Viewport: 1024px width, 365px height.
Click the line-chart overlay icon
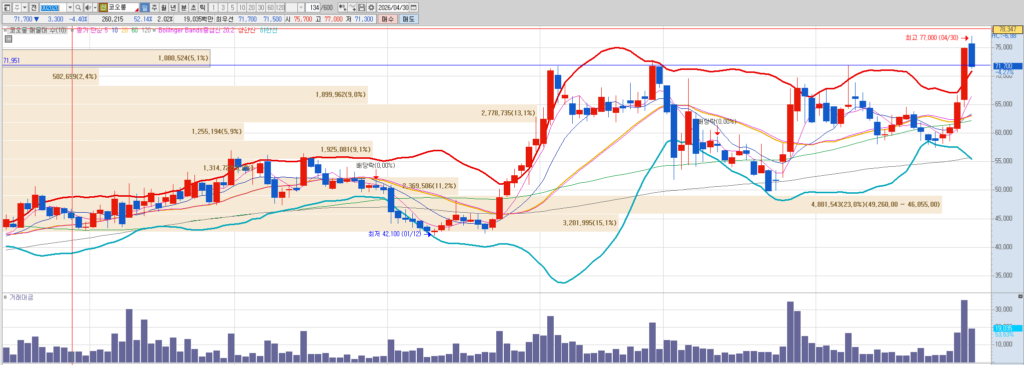pyautogui.click(x=352, y=7)
